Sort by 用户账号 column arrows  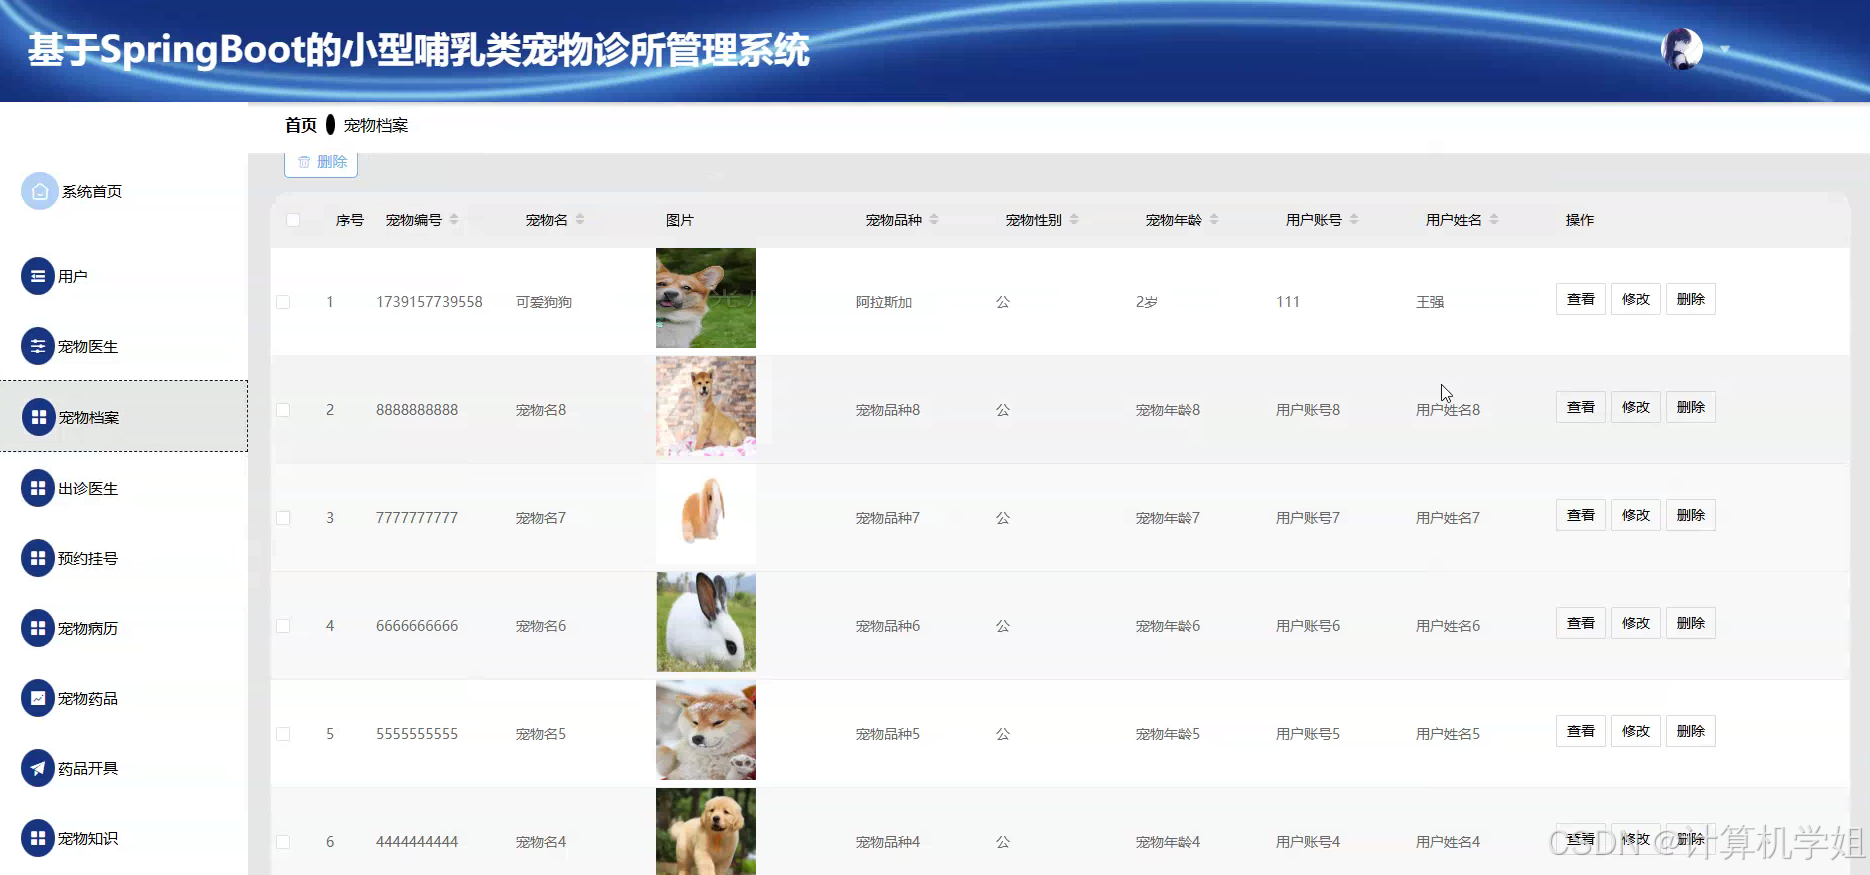[x=1354, y=219]
